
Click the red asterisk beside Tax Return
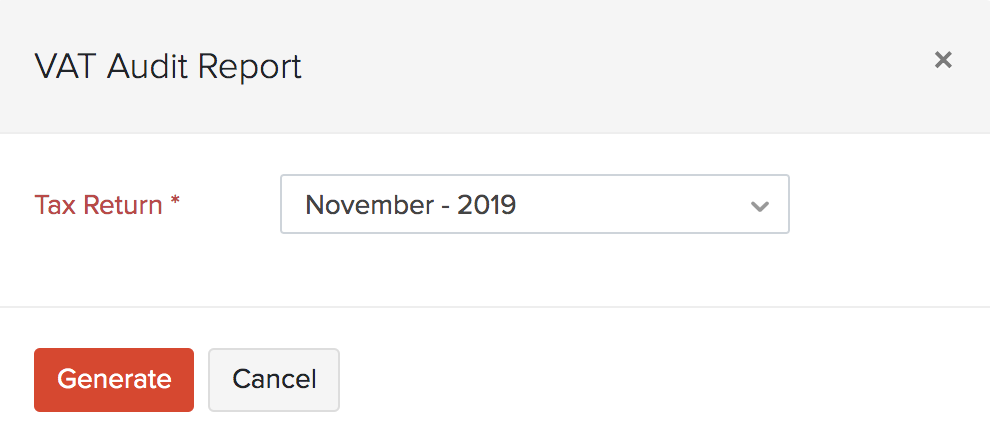coord(175,202)
